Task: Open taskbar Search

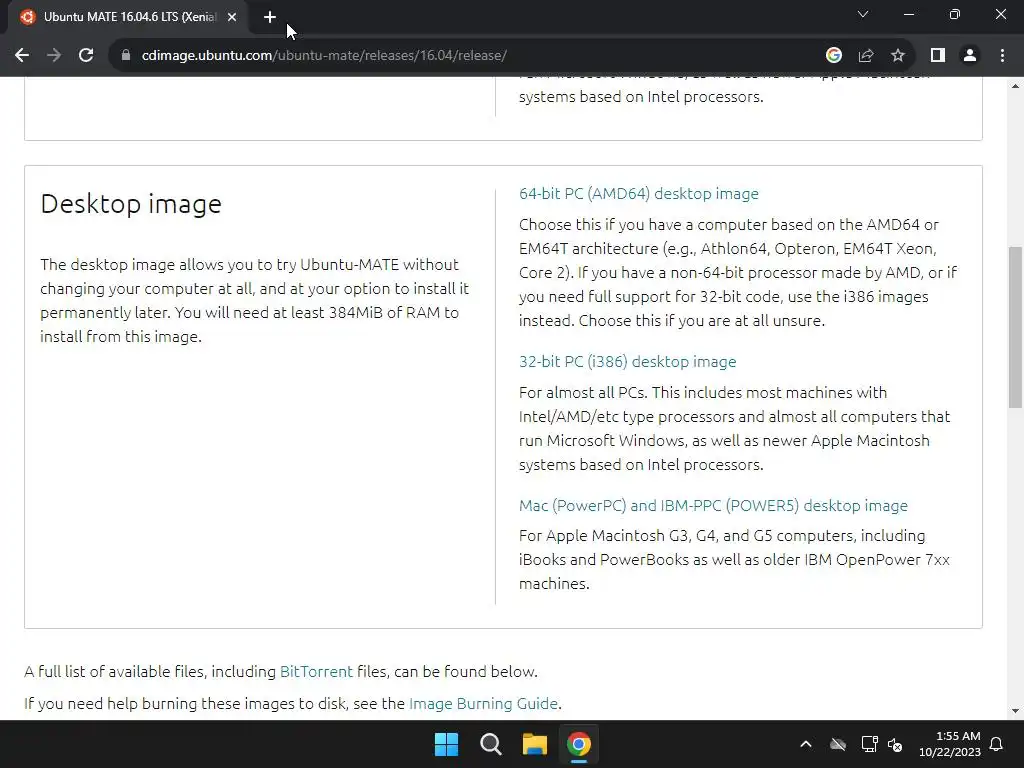Action: [490, 744]
